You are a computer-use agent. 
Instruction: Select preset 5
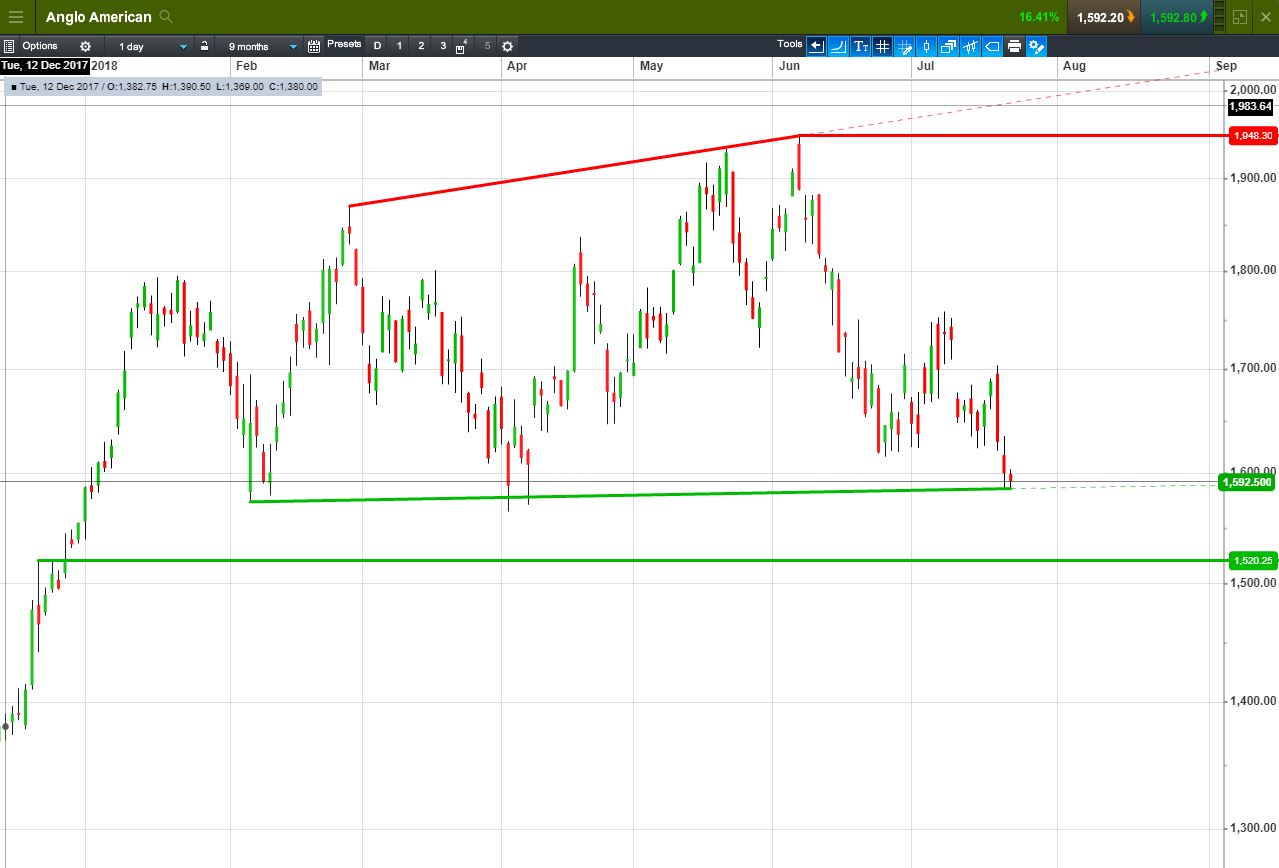point(487,46)
